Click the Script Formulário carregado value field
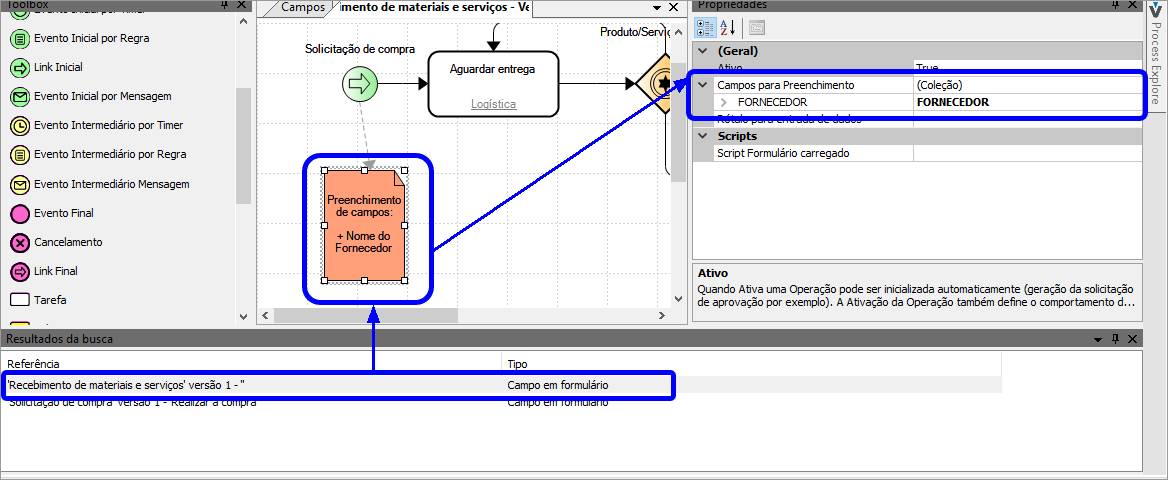This screenshot has height=480, width=1168. point(1027,153)
